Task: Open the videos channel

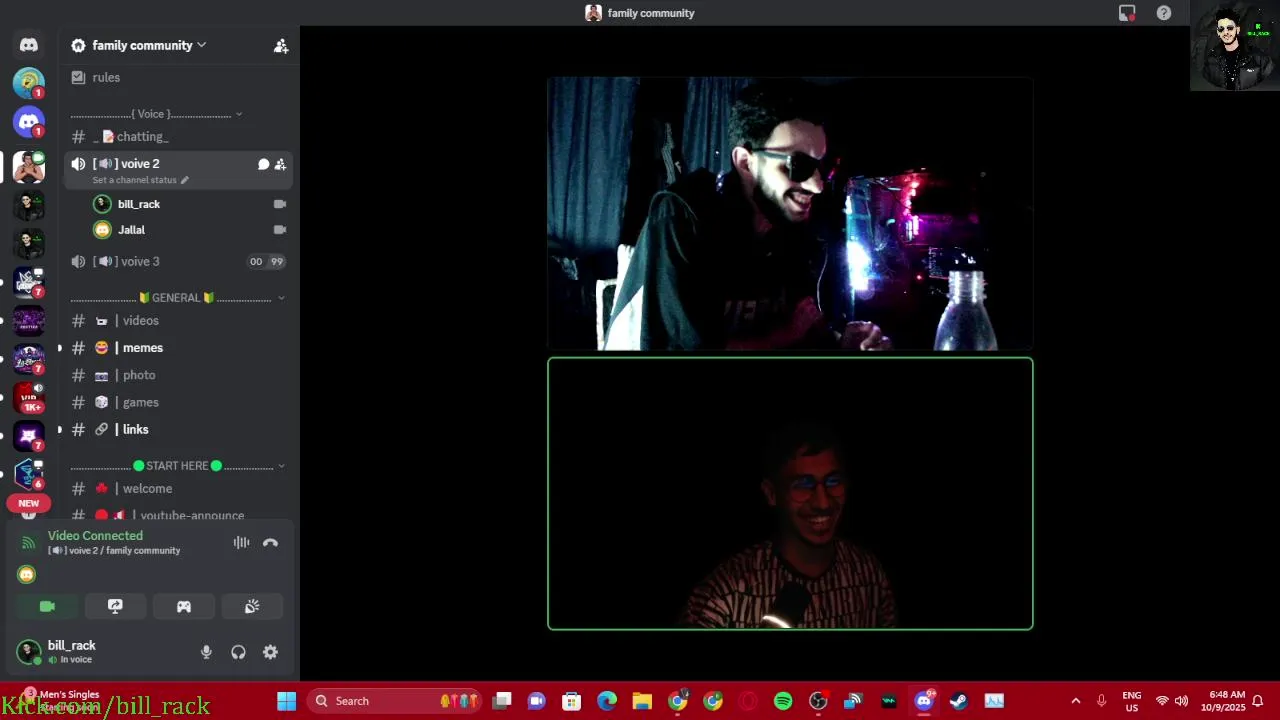Action: [x=140, y=321]
